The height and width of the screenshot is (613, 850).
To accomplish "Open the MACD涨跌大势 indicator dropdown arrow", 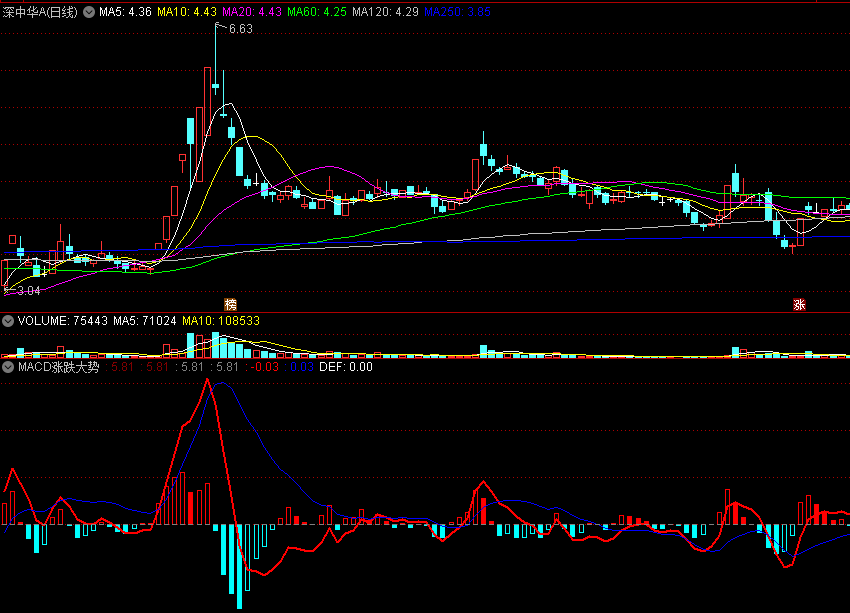I will (x=8, y=367).
